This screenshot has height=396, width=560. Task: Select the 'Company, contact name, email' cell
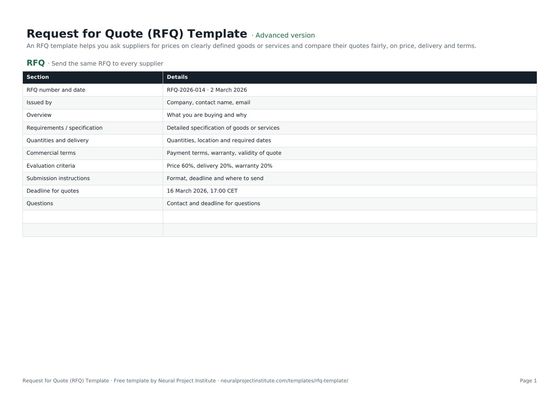(x=350, y=102)
